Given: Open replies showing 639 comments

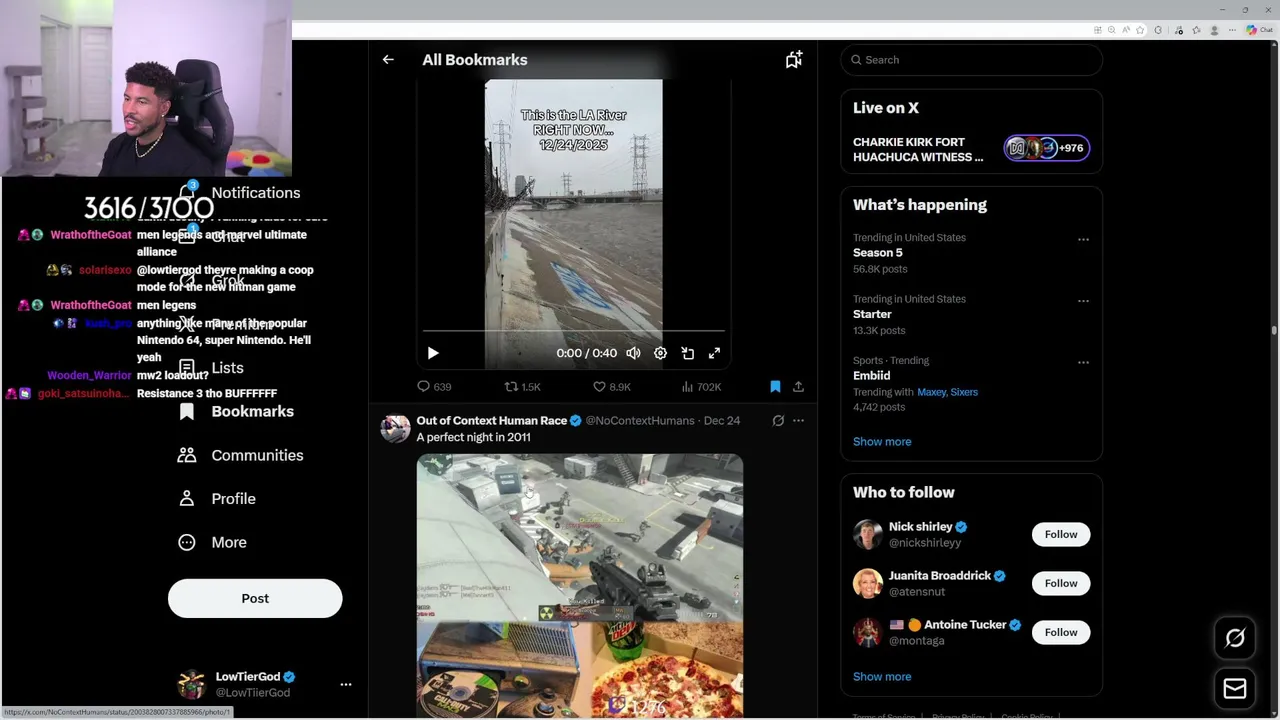Looking at the screenshot, I should coord(434,387).
